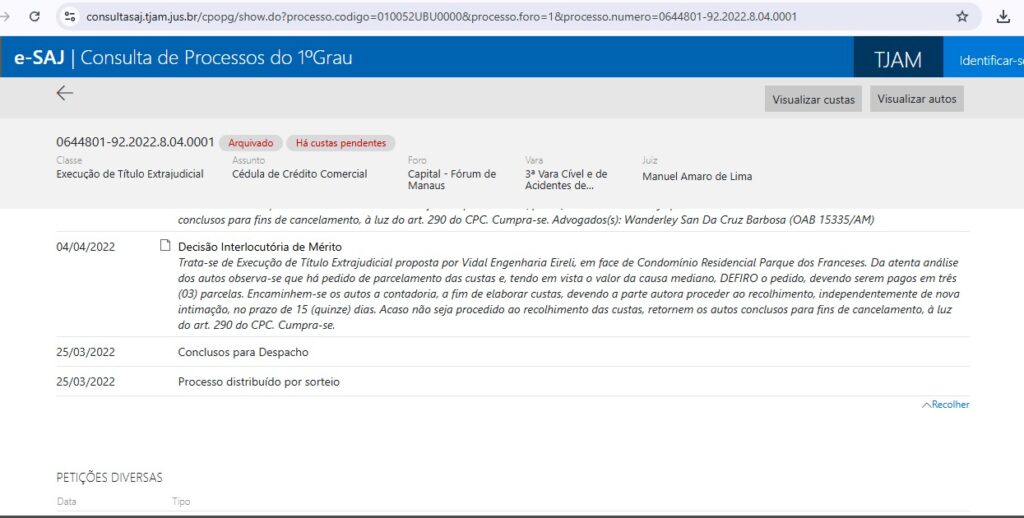Image resolution: width=1024 pixels, height=518 pixels.
Task: Open site information icon in address bar
Action: [x=70, y=17]
